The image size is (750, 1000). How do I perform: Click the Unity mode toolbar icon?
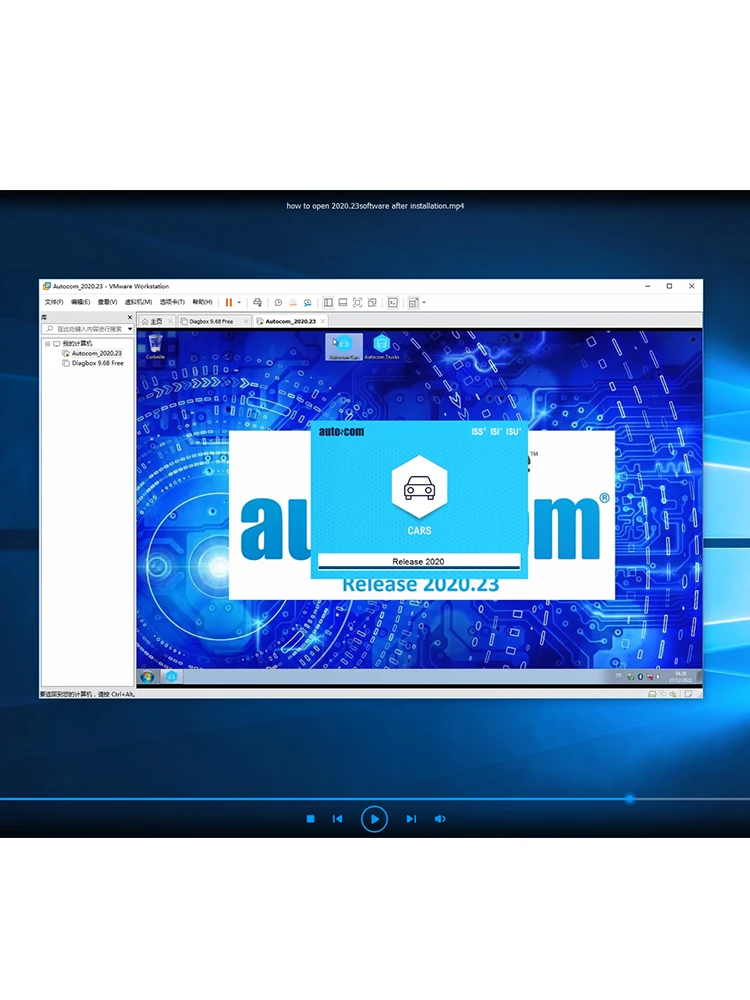[372, 302]
